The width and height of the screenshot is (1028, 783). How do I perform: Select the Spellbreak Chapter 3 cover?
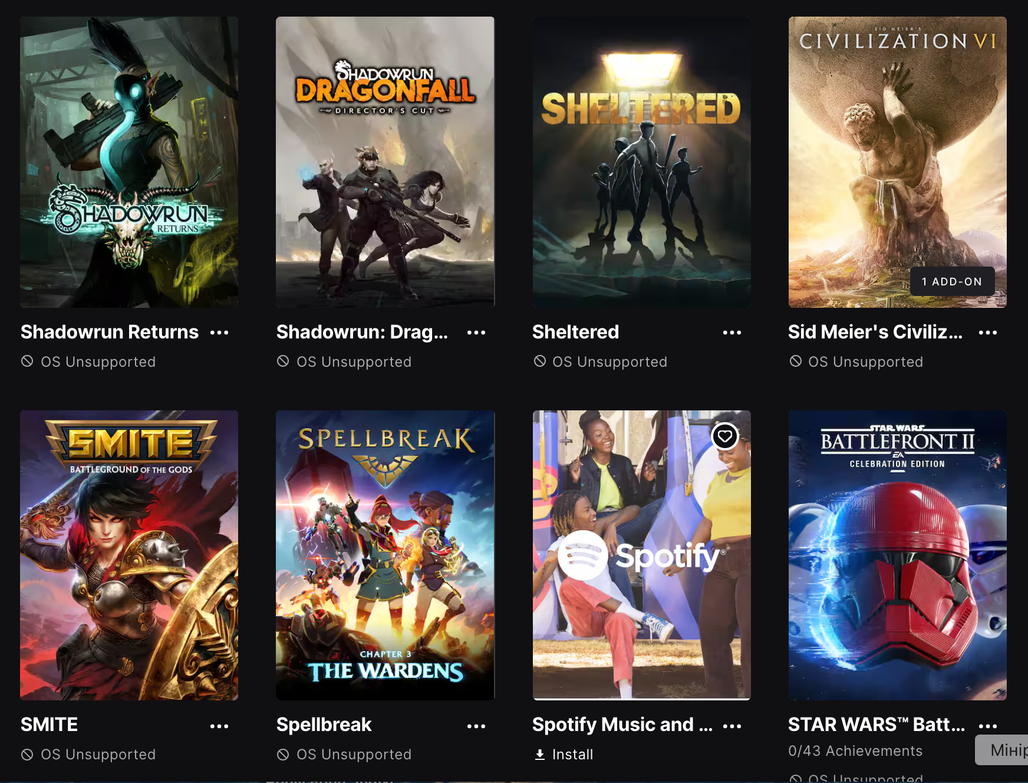pyautogui.click(x=385, y=555)
